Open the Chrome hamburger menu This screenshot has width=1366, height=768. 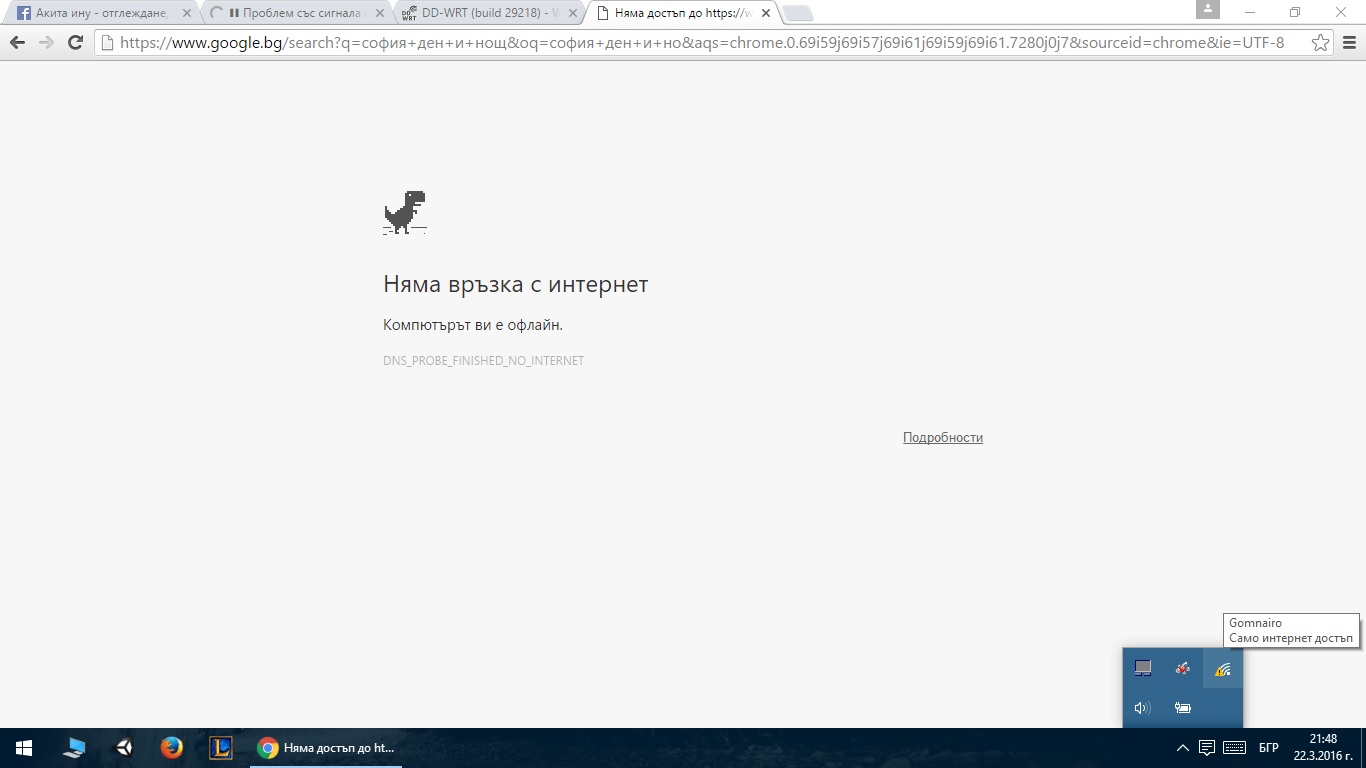[x=1349, y=43]
